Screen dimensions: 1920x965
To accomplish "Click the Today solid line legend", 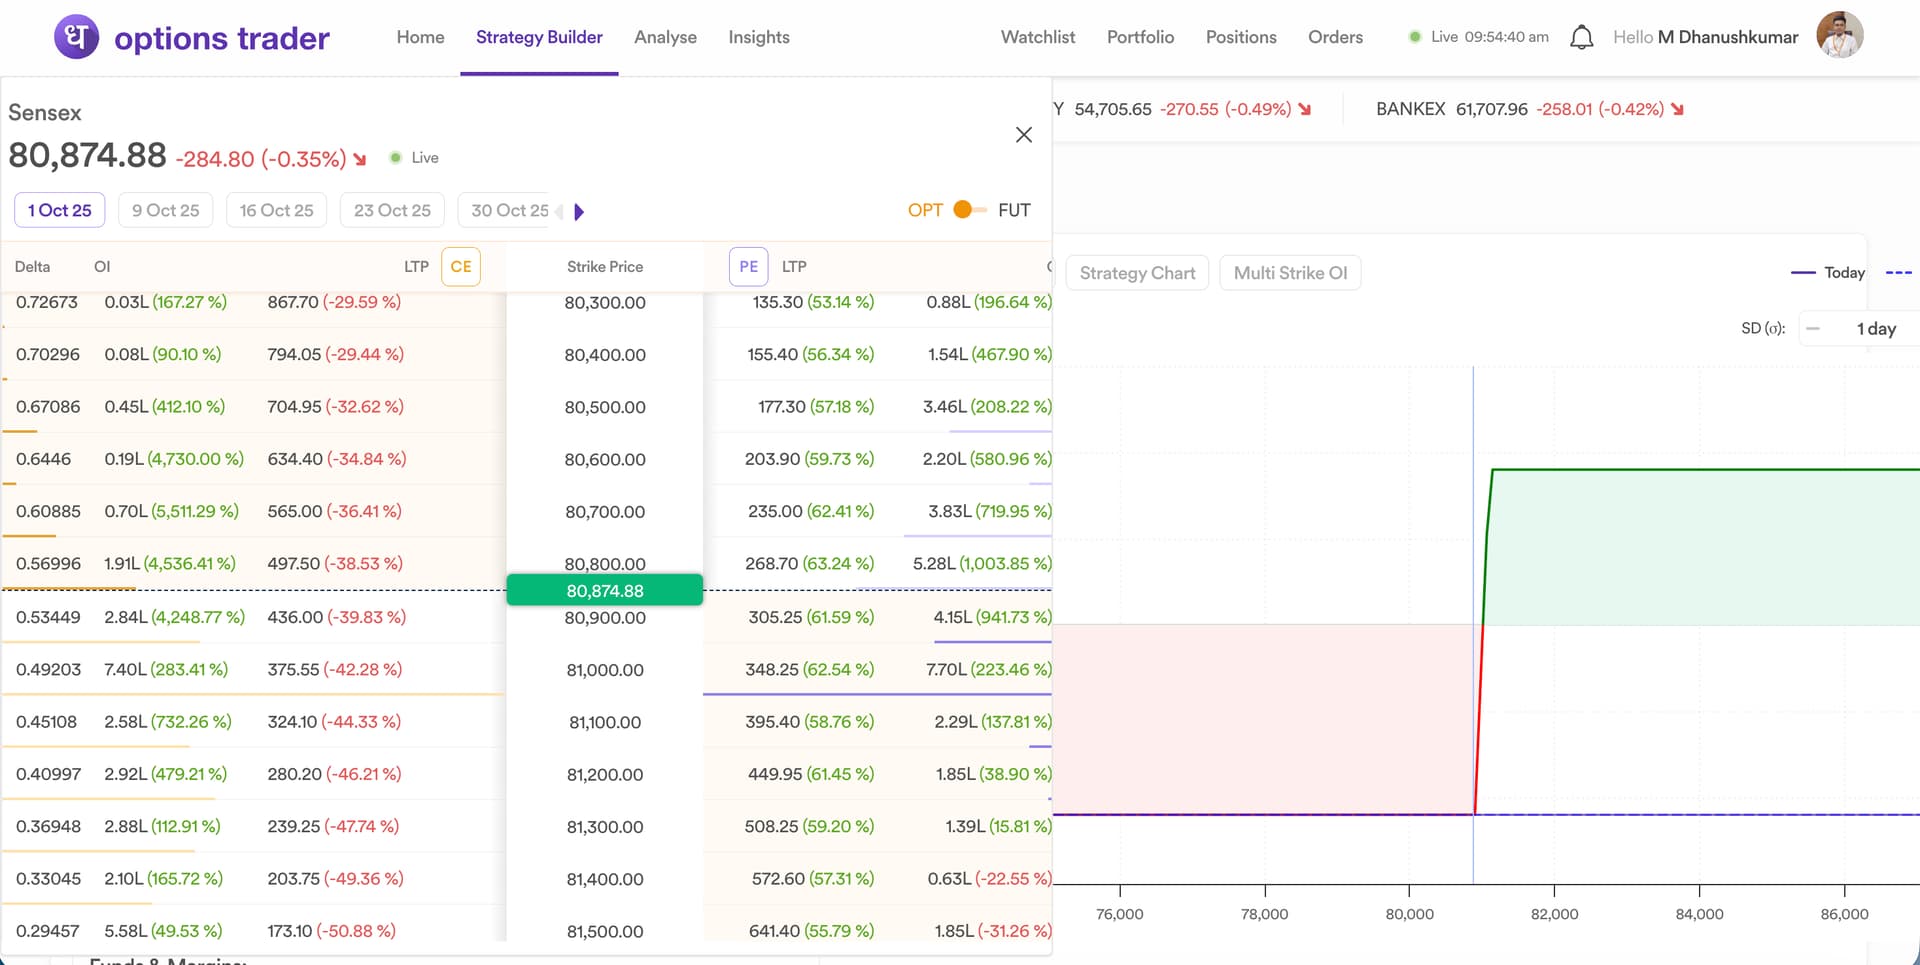I will tap(1828, 273).
